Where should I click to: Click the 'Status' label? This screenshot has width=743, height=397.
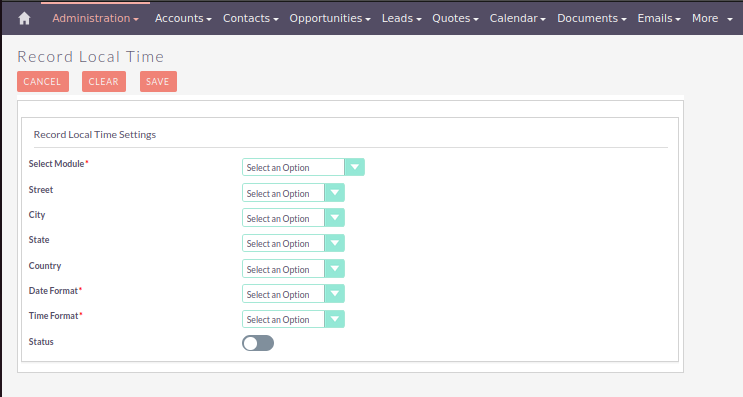(41, 342)
